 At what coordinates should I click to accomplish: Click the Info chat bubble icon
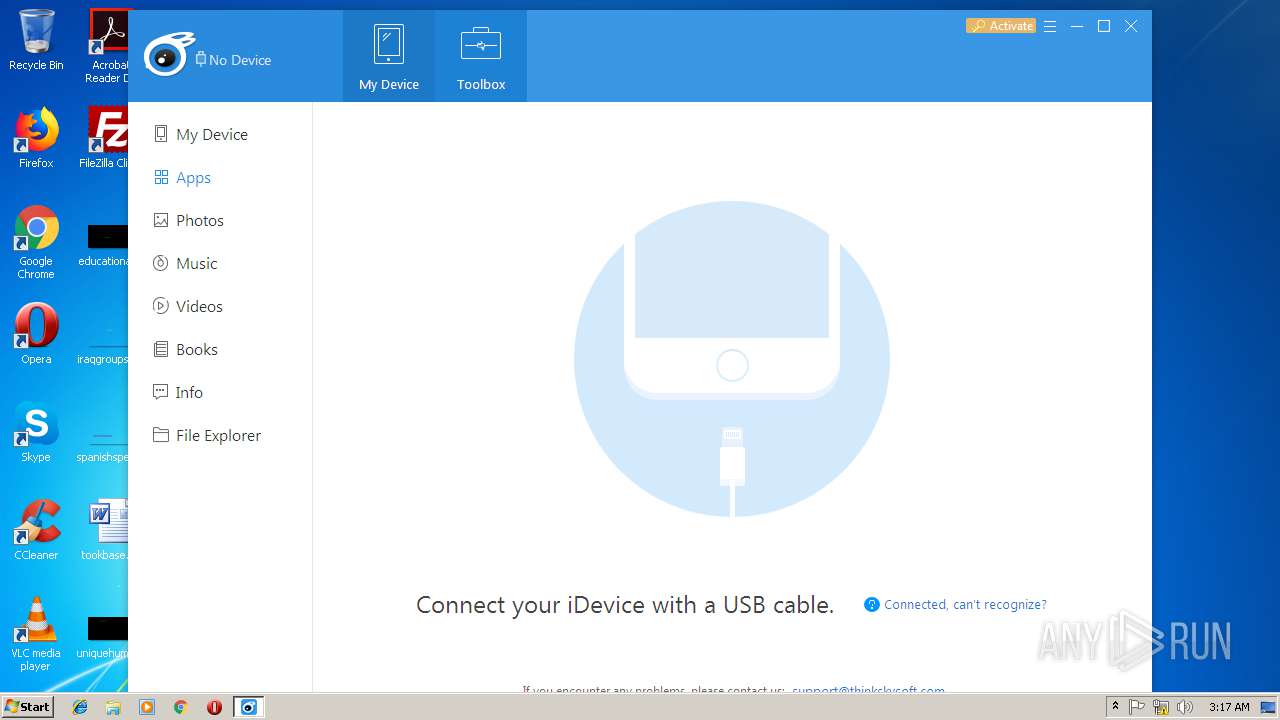(160, 392)
